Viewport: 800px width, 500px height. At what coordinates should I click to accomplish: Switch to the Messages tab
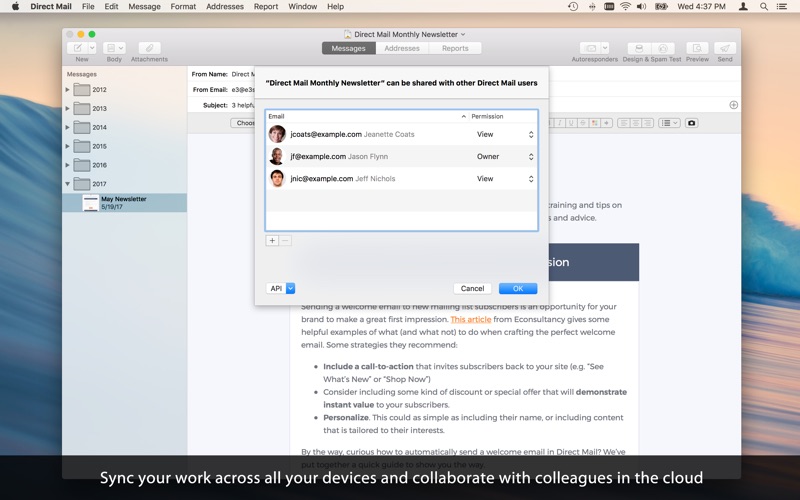point(348,48)
